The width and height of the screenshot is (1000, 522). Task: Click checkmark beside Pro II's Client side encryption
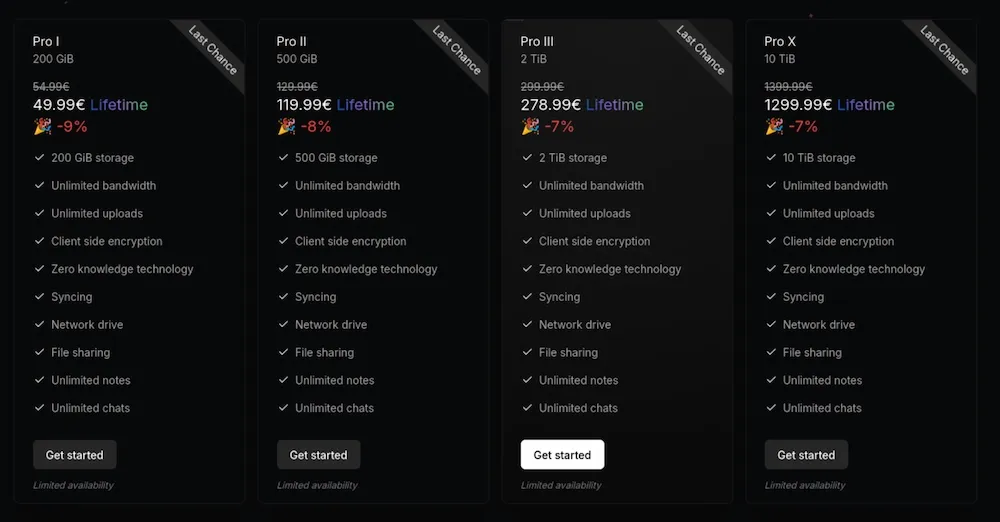[x=284, y=241]
